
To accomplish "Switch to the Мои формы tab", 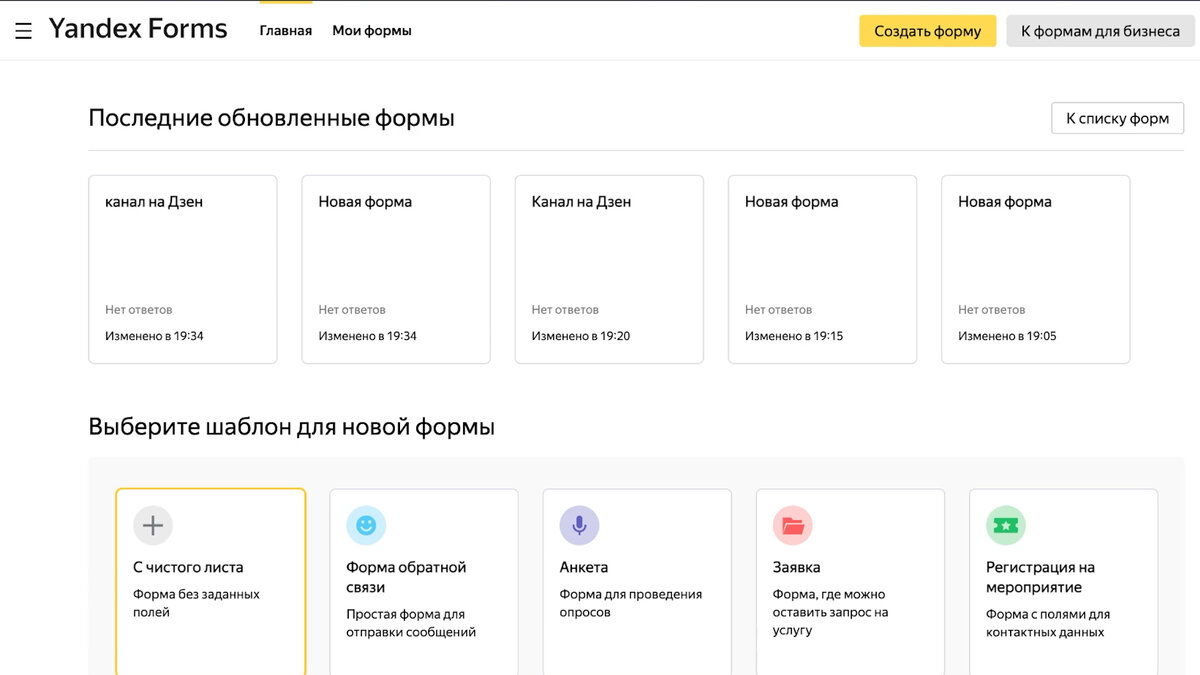I will (371, 30).
